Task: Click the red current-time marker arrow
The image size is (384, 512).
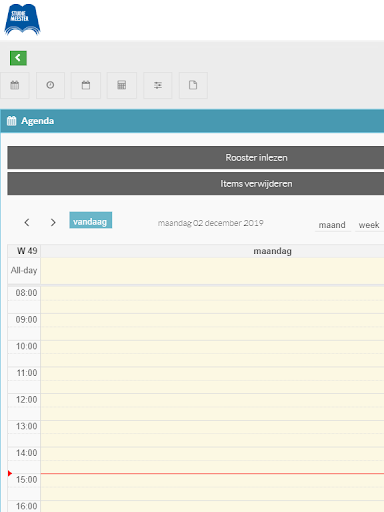Action: pyautogui.click(x=10, y=473)
